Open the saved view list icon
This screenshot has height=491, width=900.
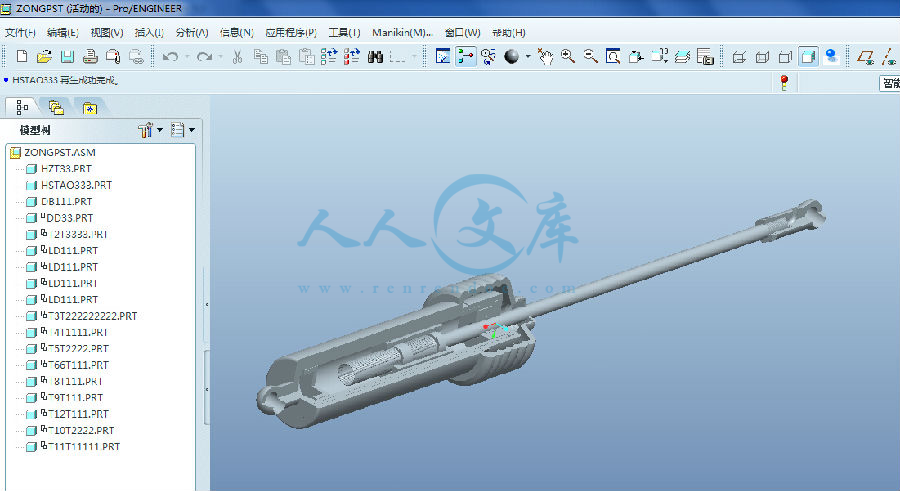click(660, 56)
